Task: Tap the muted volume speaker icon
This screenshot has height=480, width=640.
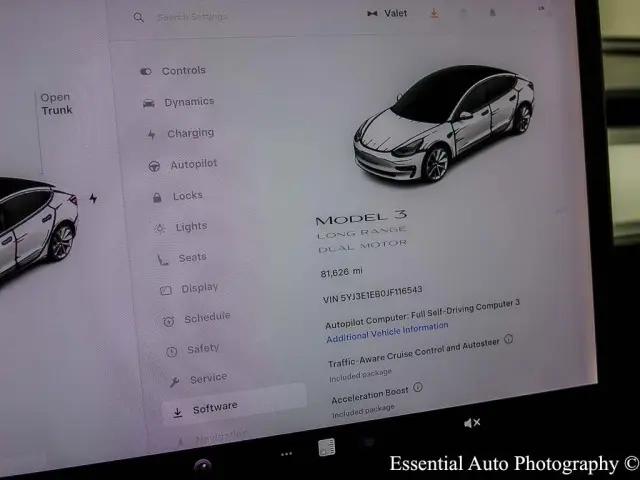Action: click(x=472, y=423)
